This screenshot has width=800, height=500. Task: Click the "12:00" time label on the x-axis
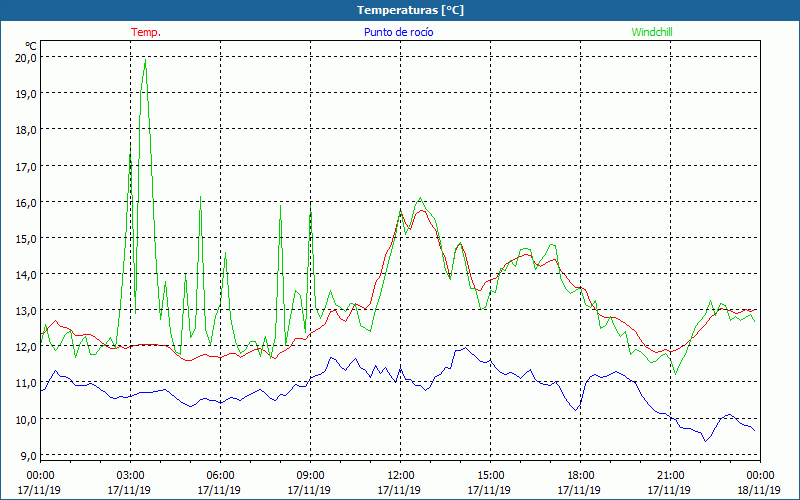(401, 475)
